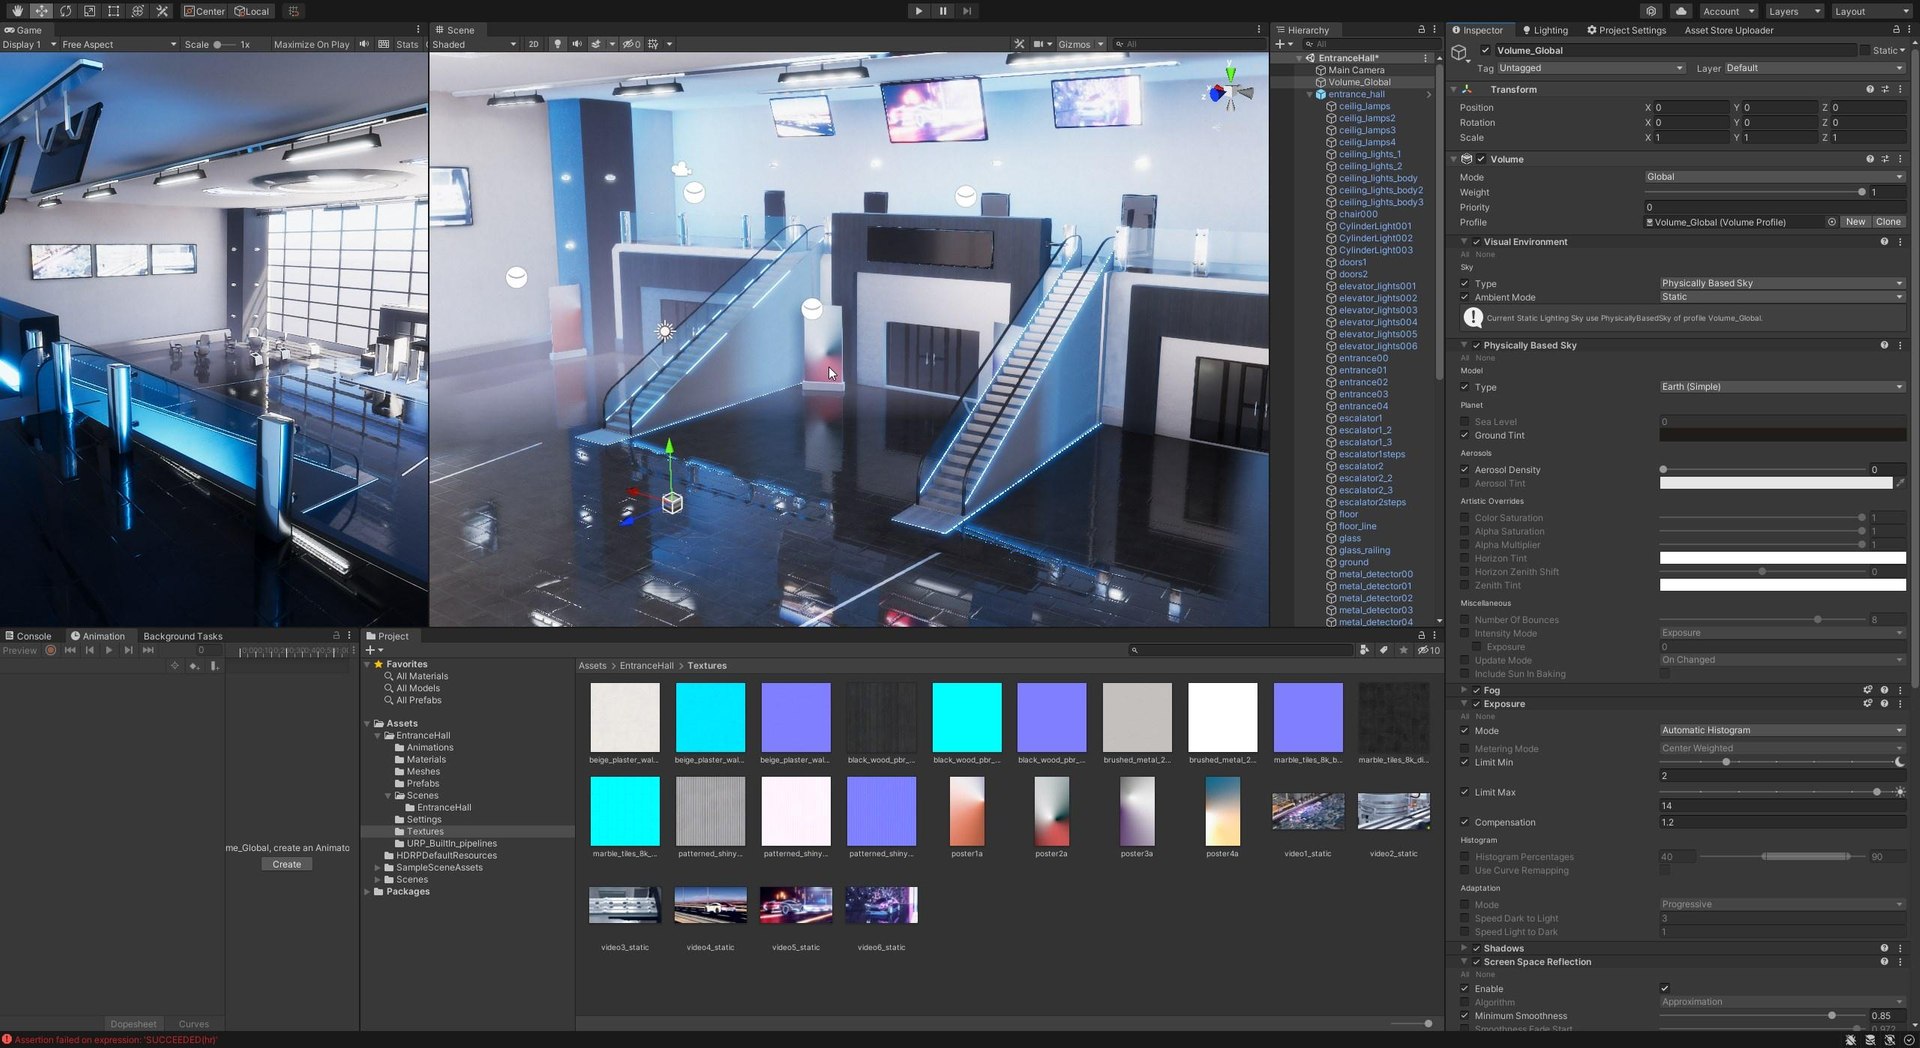
Task: Open the Free Aspect dropdown
Action: coord(119,44)
